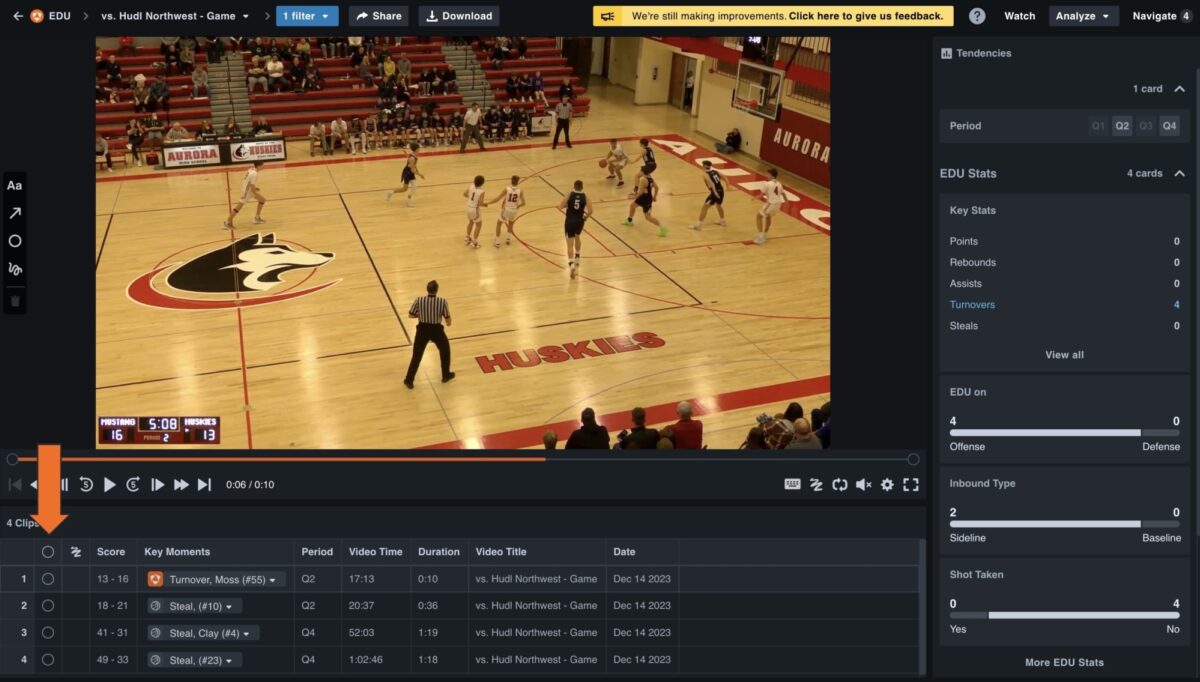The image size is (1200, 682).
Task: Pick the freehand drawing tool
Action: coord(14,268)
